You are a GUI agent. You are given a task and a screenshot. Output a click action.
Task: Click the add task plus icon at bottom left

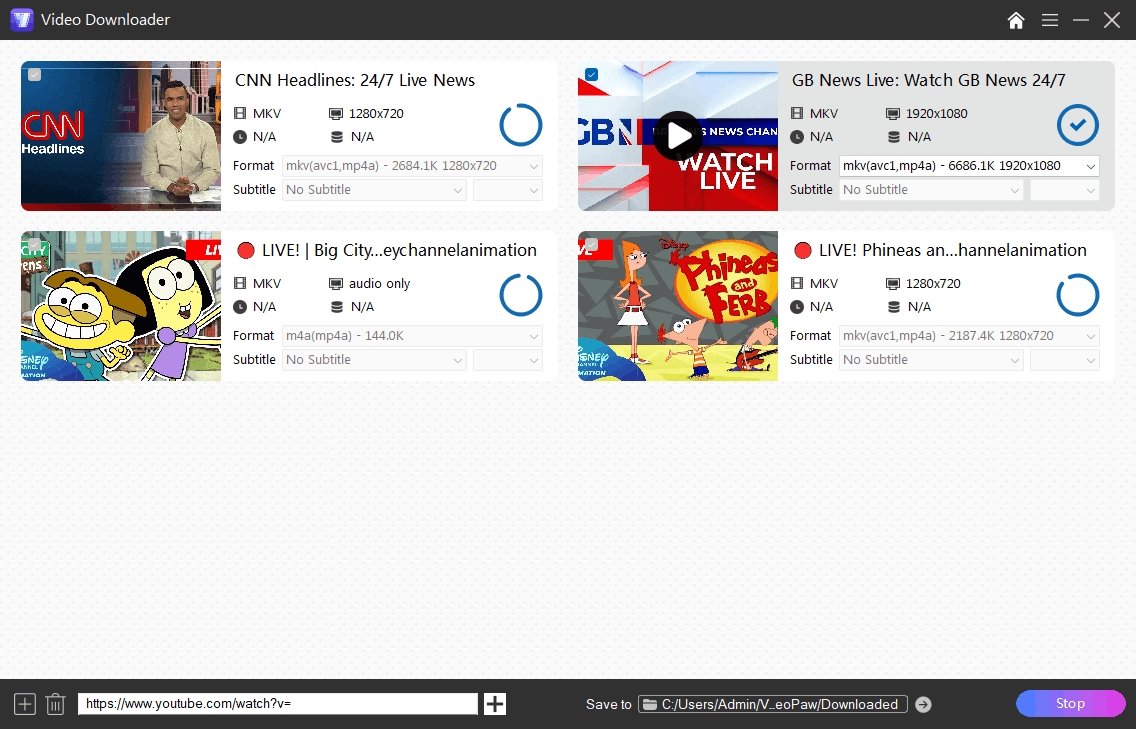25,704
